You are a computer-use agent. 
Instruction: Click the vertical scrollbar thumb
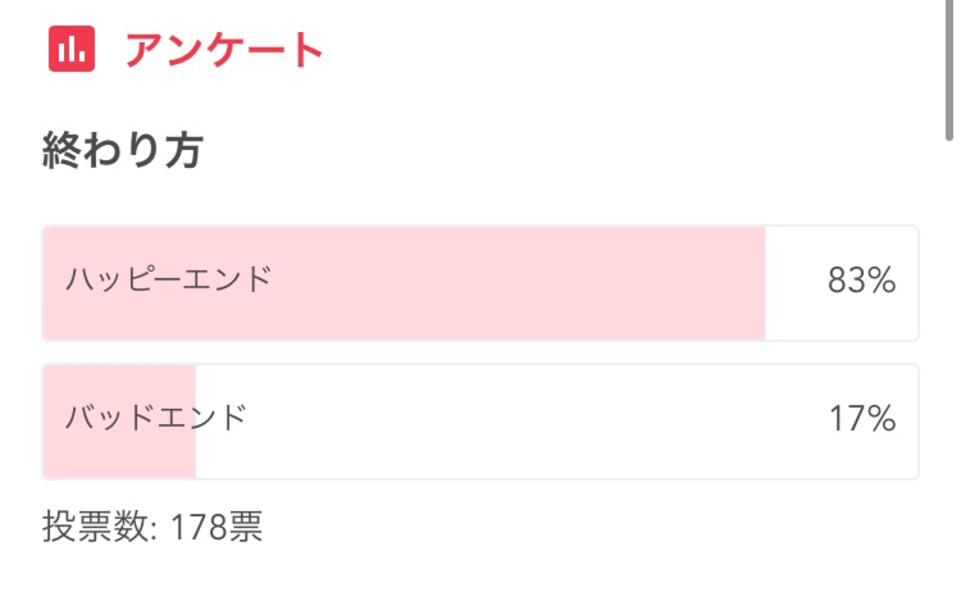[949, 70]
